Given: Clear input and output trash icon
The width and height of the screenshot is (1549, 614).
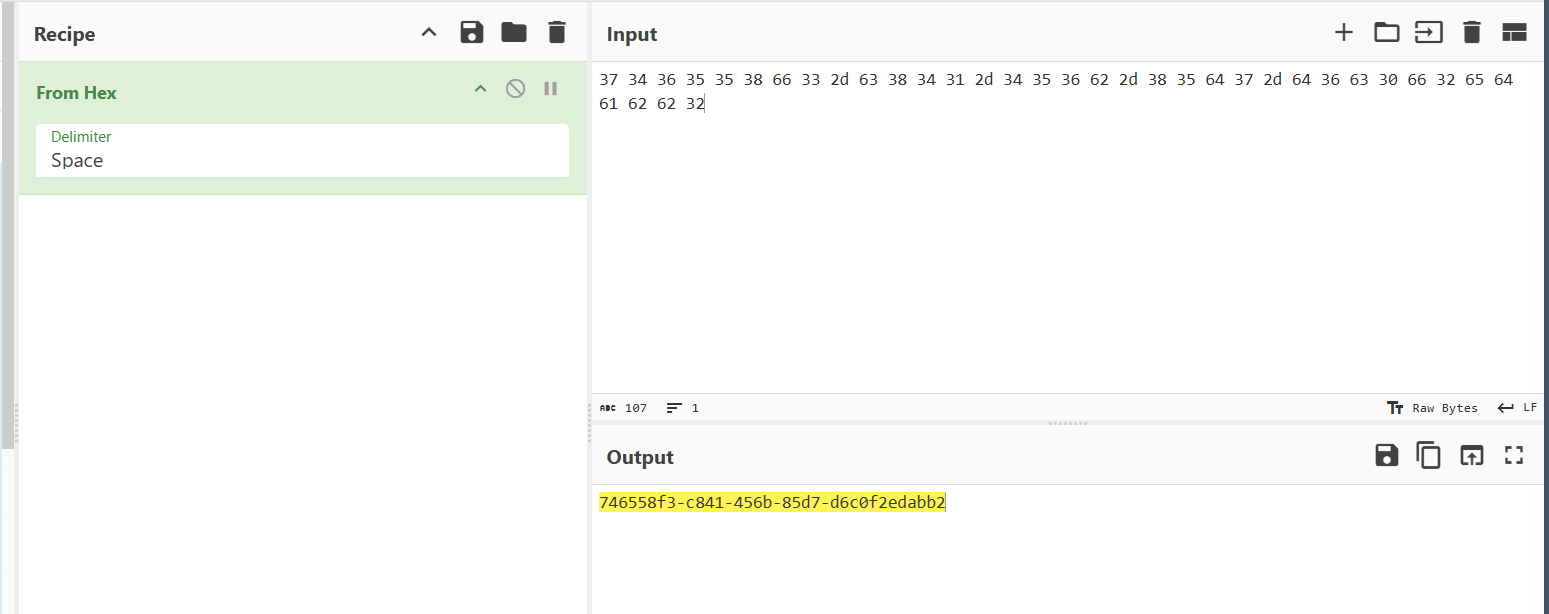Looking at the screenshot, I should tap(1471, 33).
